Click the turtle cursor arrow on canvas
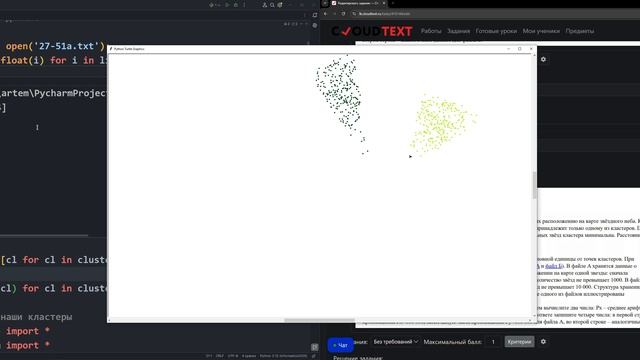Screen dimensions: 640x360 410,156
